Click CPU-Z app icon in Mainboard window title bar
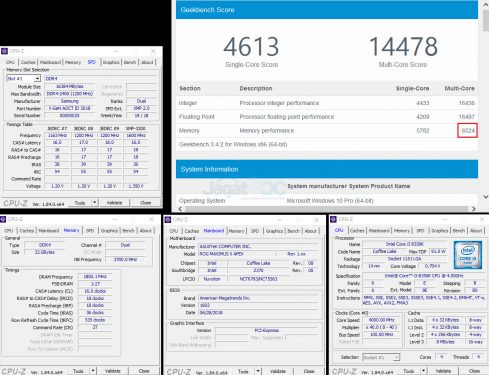 click(168, 220)
